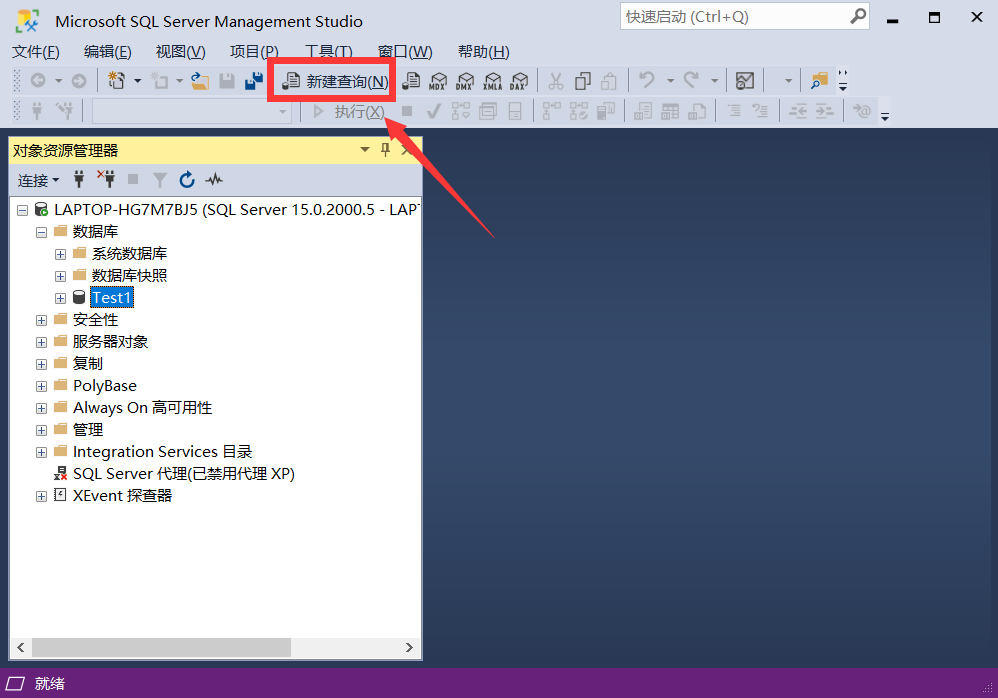Select the 管理 tree item
Screen dimensions: 998x698
[88, 430]
